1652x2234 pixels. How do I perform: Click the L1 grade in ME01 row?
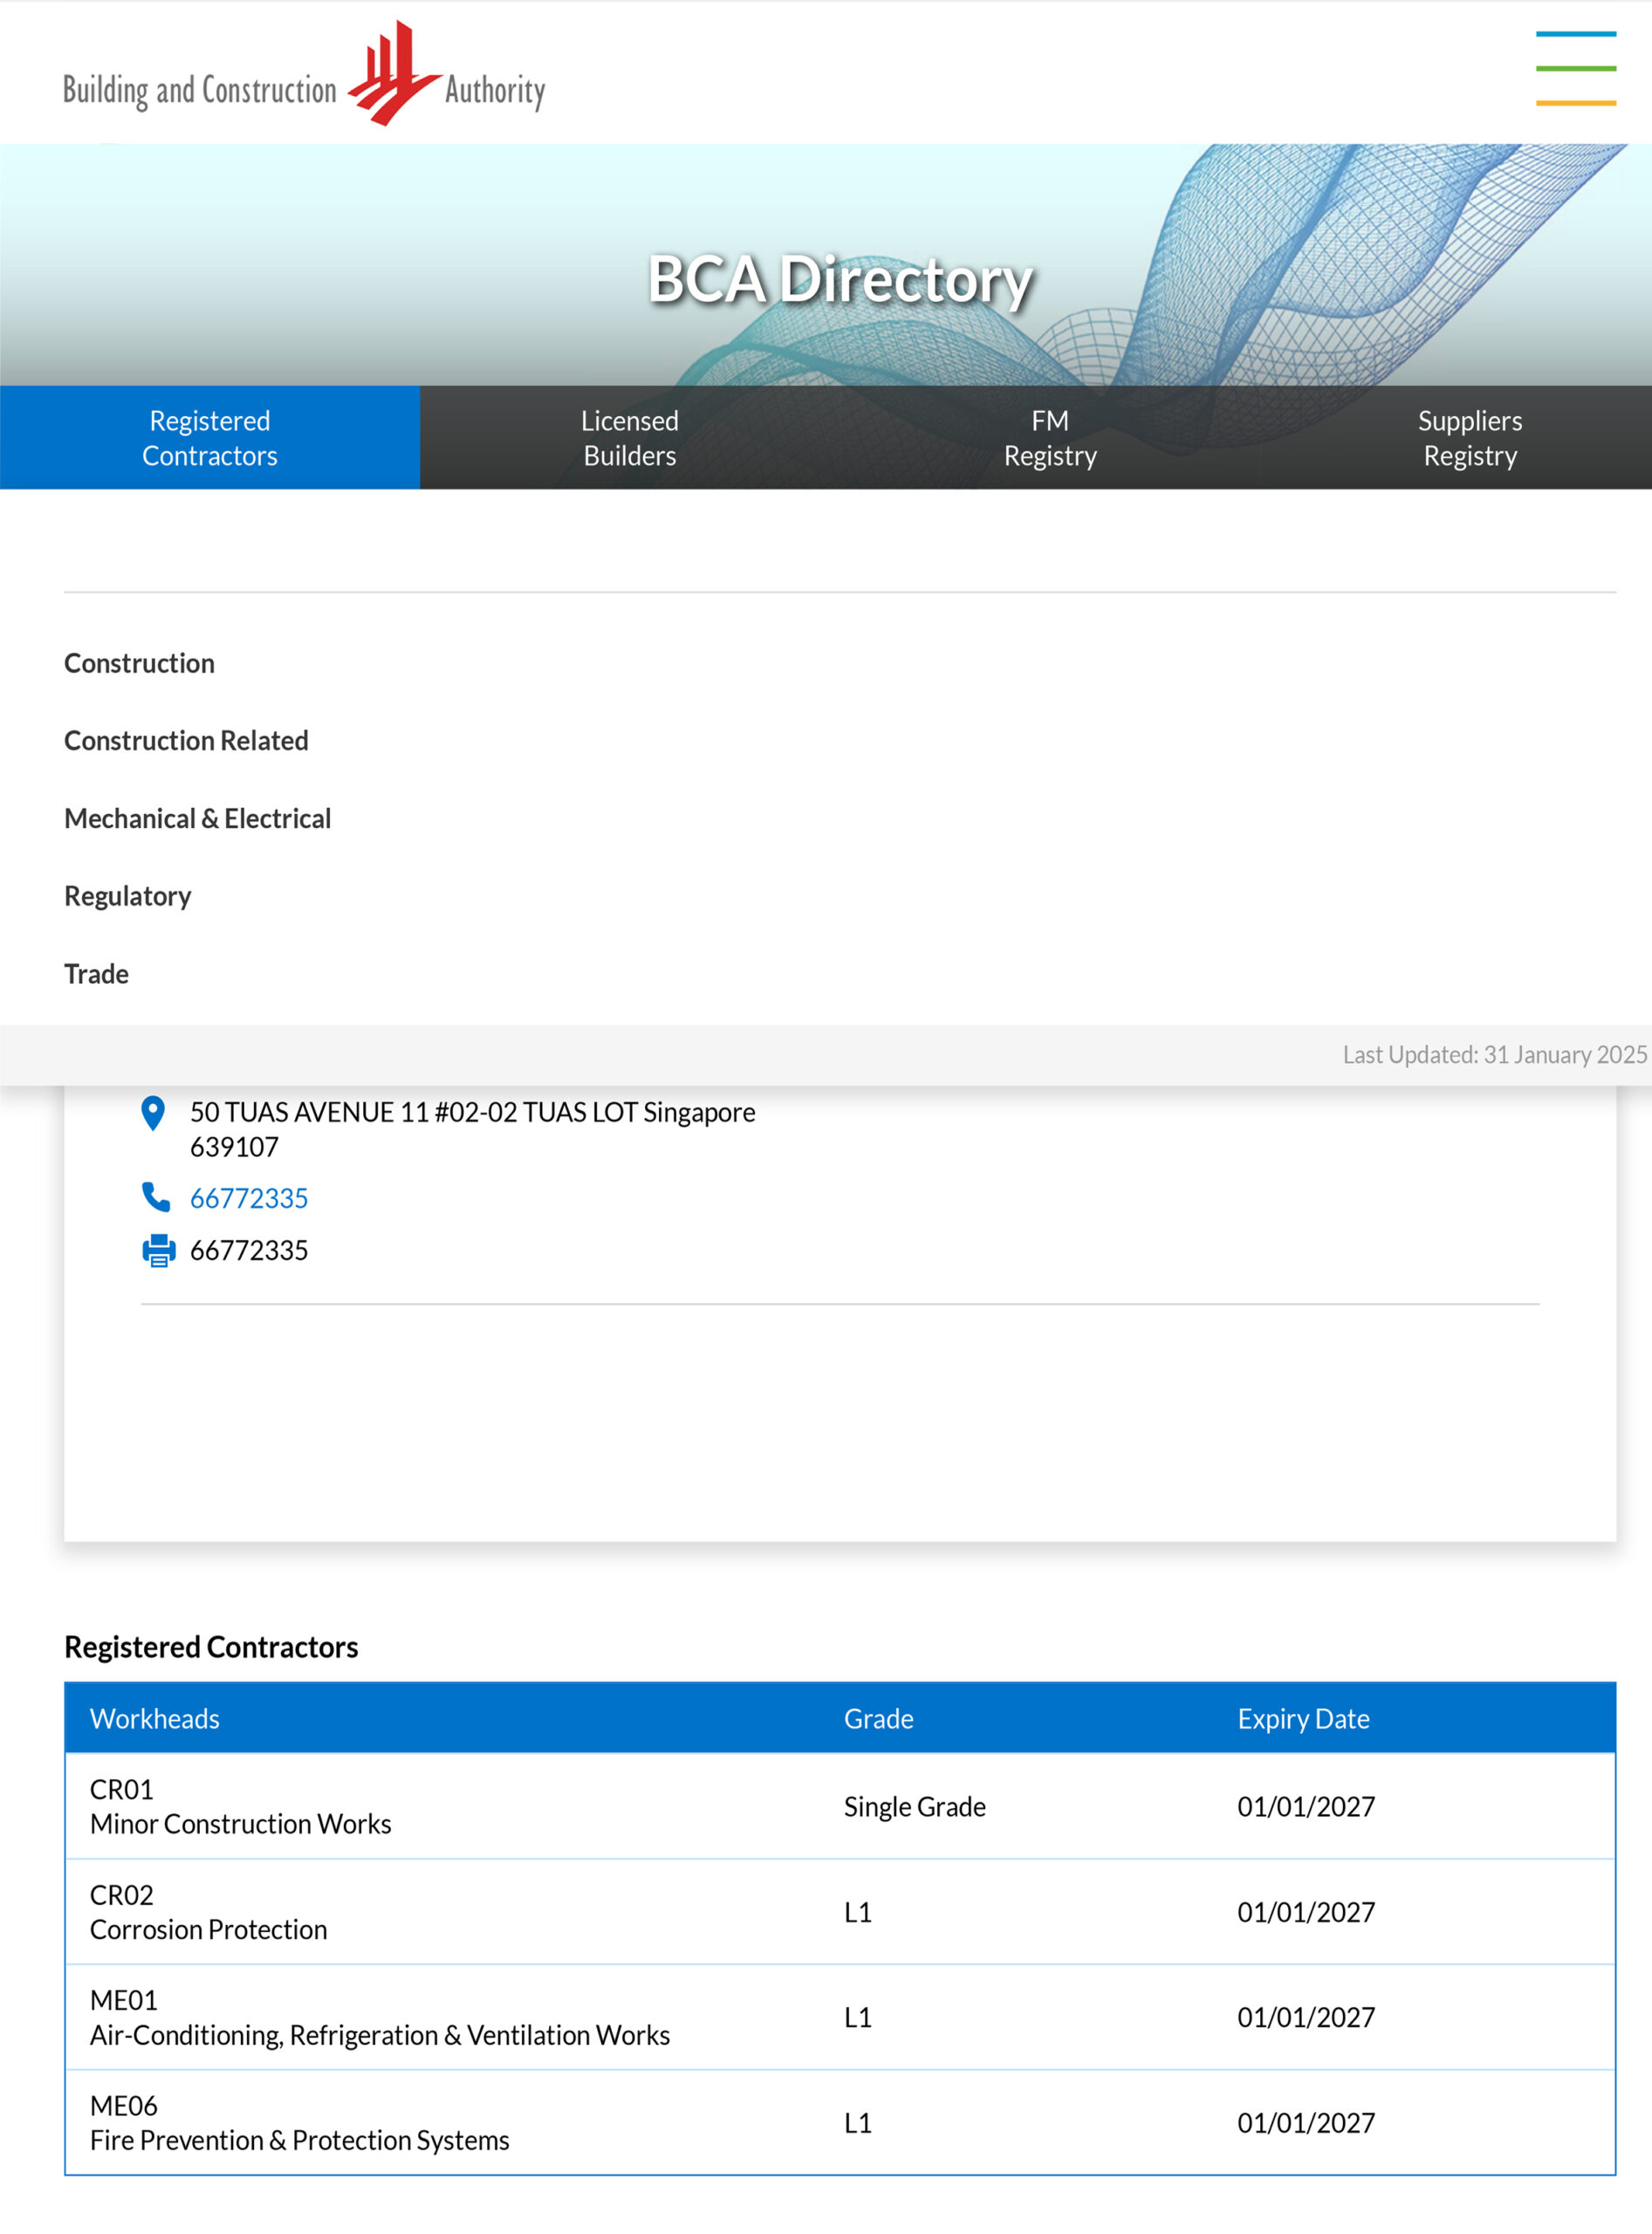[x=858, y=2018]
